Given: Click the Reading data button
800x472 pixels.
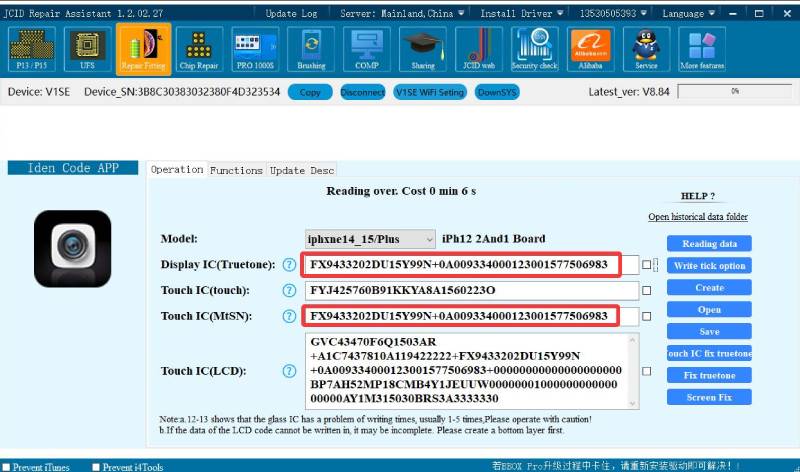Looking at the screenshot, I should coord(709,243).
